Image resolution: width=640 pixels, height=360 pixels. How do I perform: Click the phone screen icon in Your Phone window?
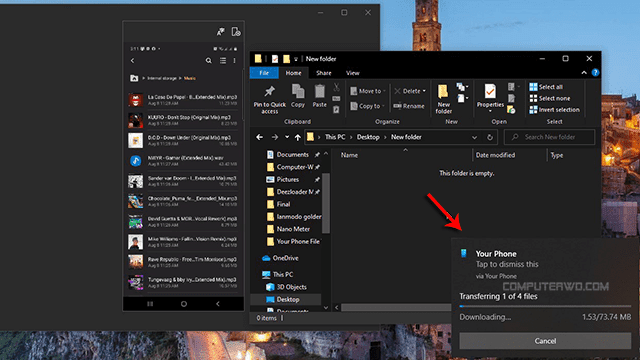click(236, 32)
